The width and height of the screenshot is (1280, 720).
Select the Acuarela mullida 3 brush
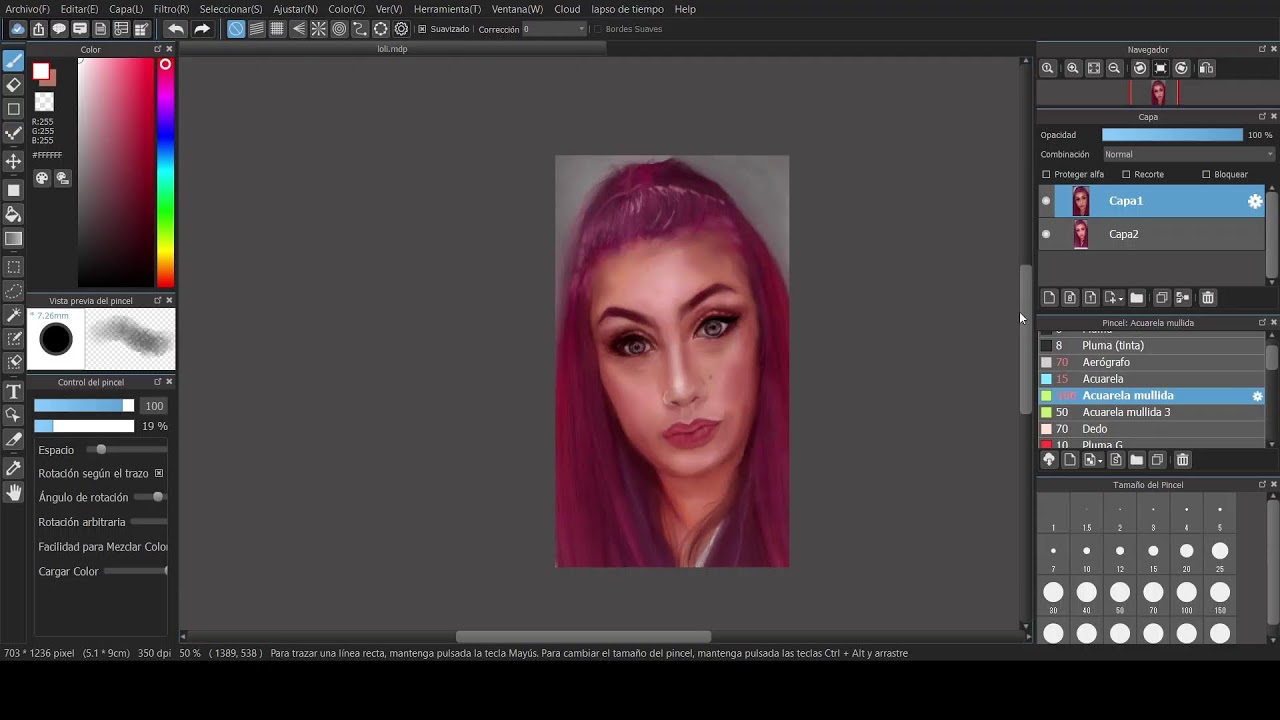tap(1152, 412)
